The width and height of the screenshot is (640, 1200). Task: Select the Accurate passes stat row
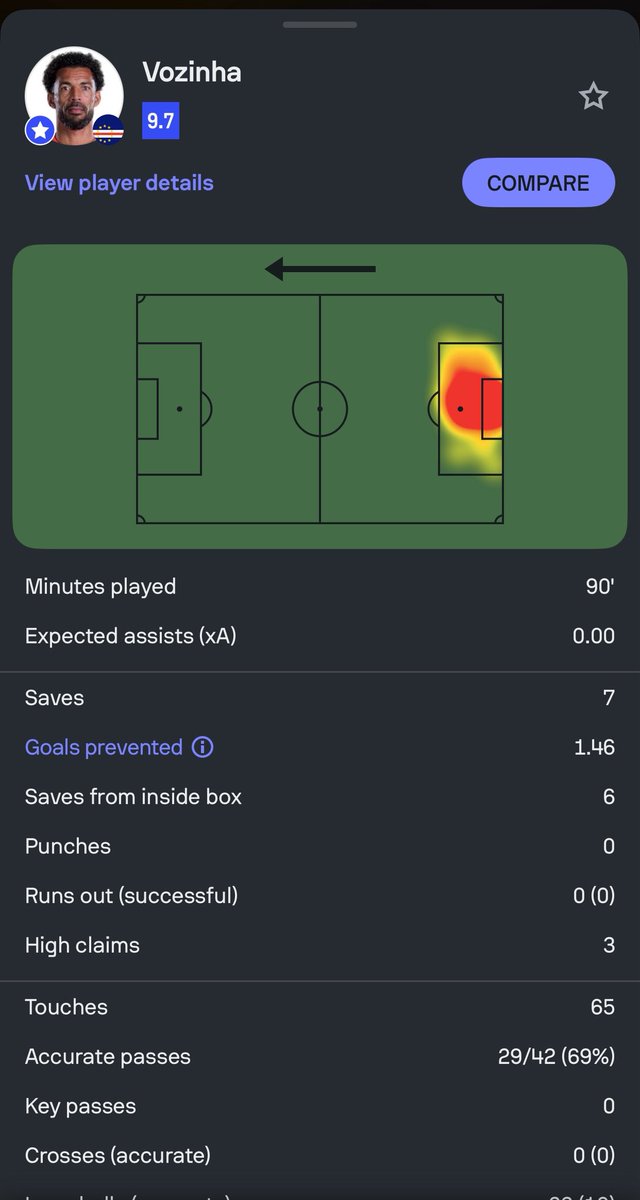click(320, 1057)
